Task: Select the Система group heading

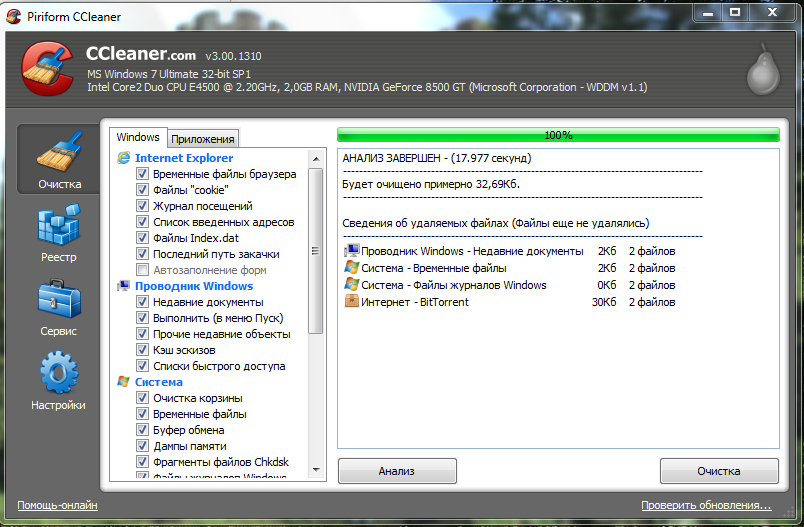Action: pos(158,382)
